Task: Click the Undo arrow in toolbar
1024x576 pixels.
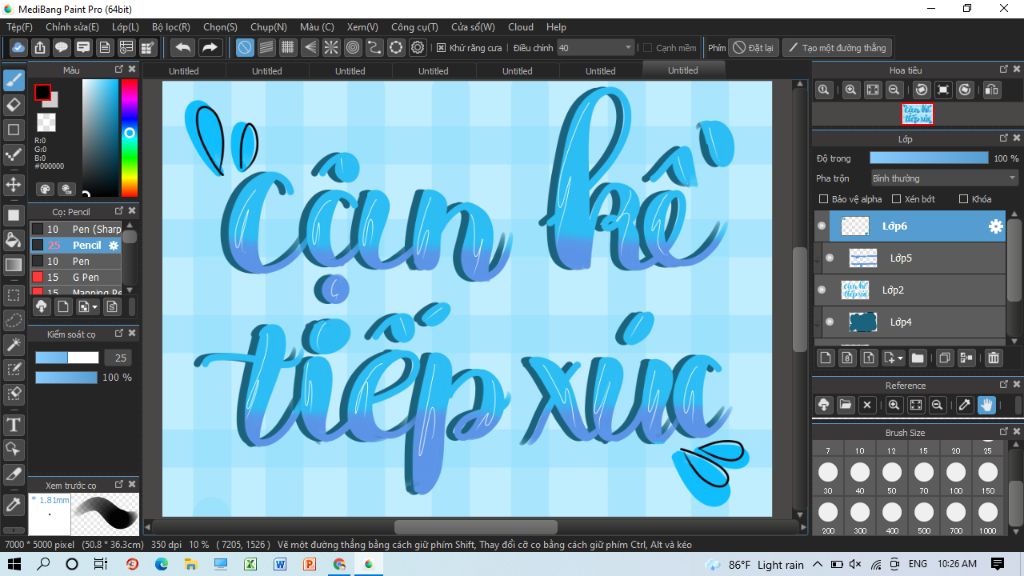Action: [x=184, y=48]
